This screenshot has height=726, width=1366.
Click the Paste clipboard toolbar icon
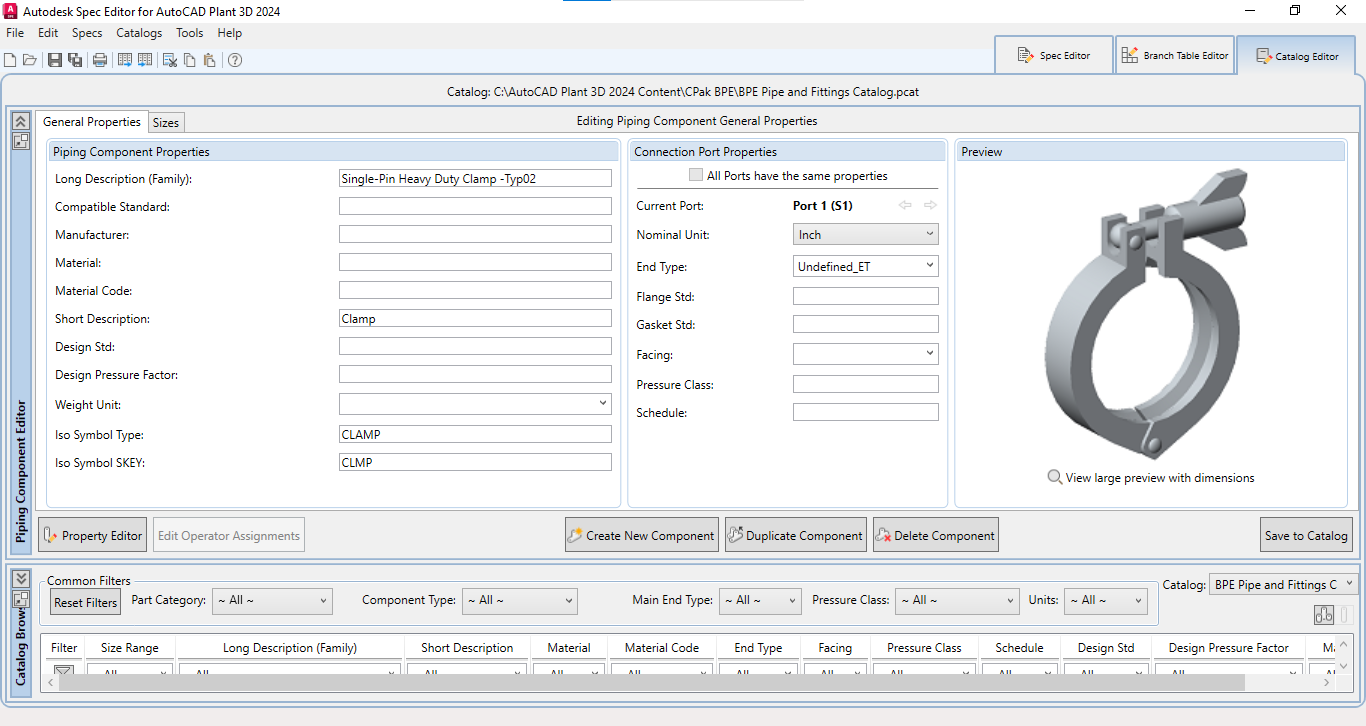pos(209,60)
